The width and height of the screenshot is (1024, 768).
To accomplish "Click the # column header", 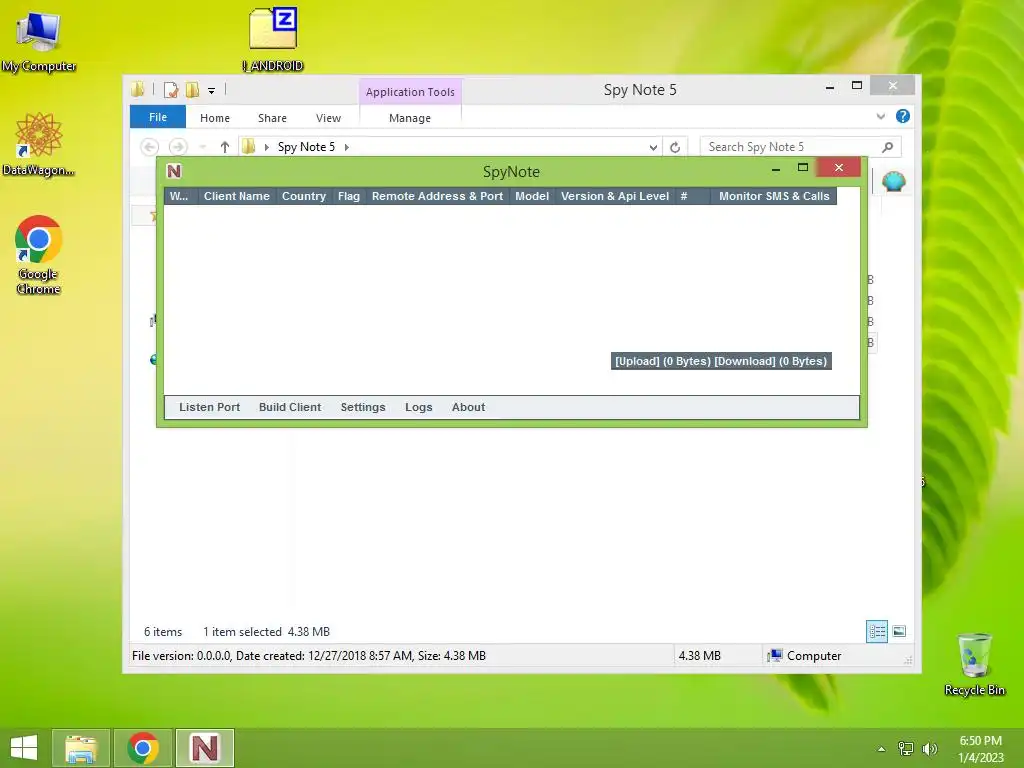I will pyautogui.click(x=693, y=196).
